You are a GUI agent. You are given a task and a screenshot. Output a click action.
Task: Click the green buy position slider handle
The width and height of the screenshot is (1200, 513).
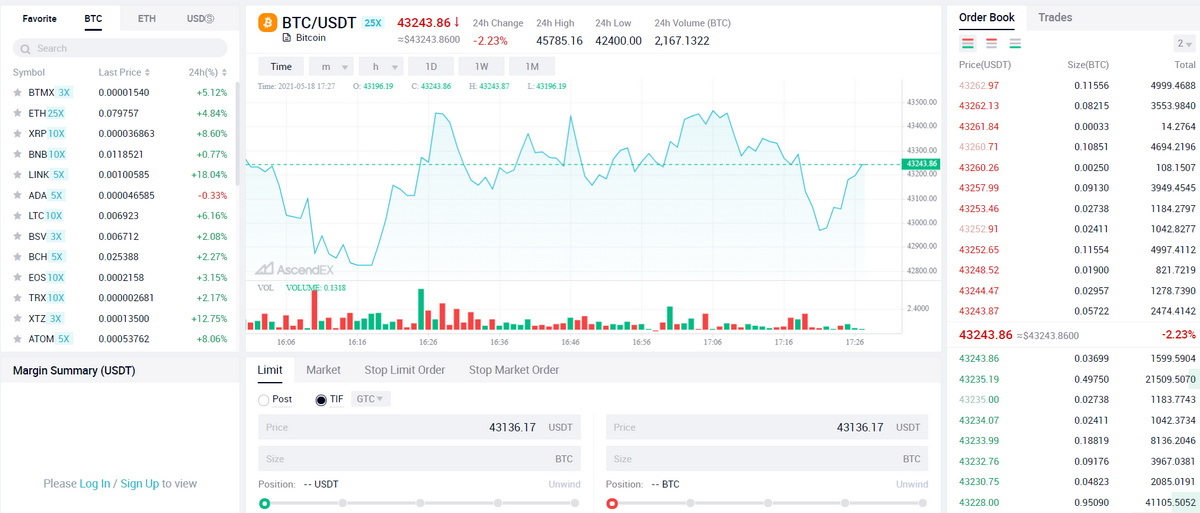point(264,503)
